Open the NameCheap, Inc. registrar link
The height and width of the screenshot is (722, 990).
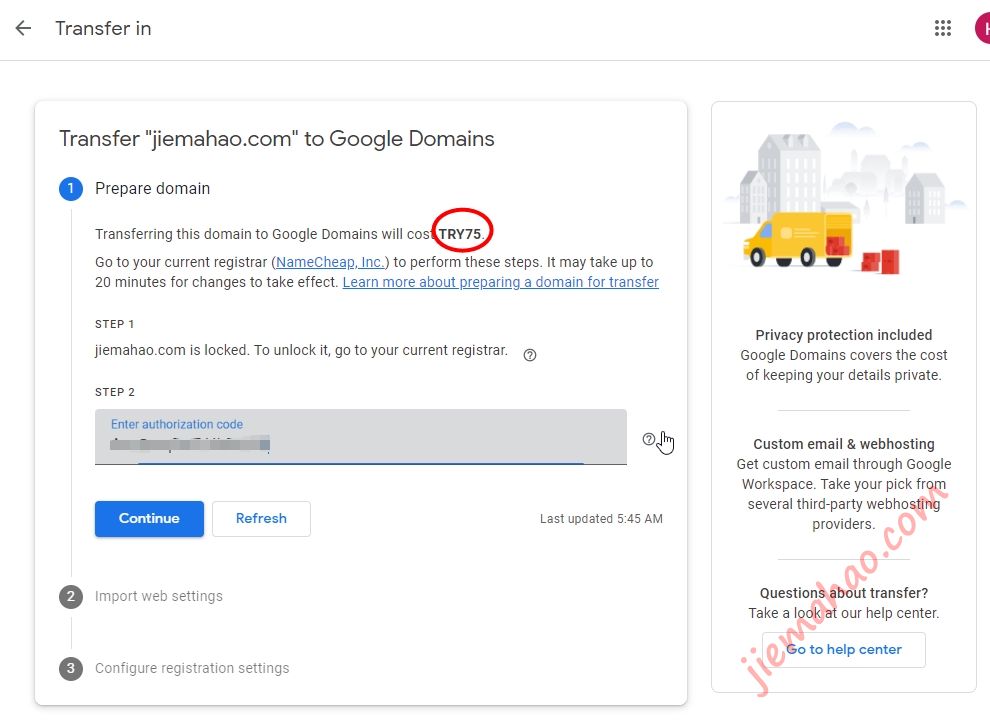click(330, 262)
